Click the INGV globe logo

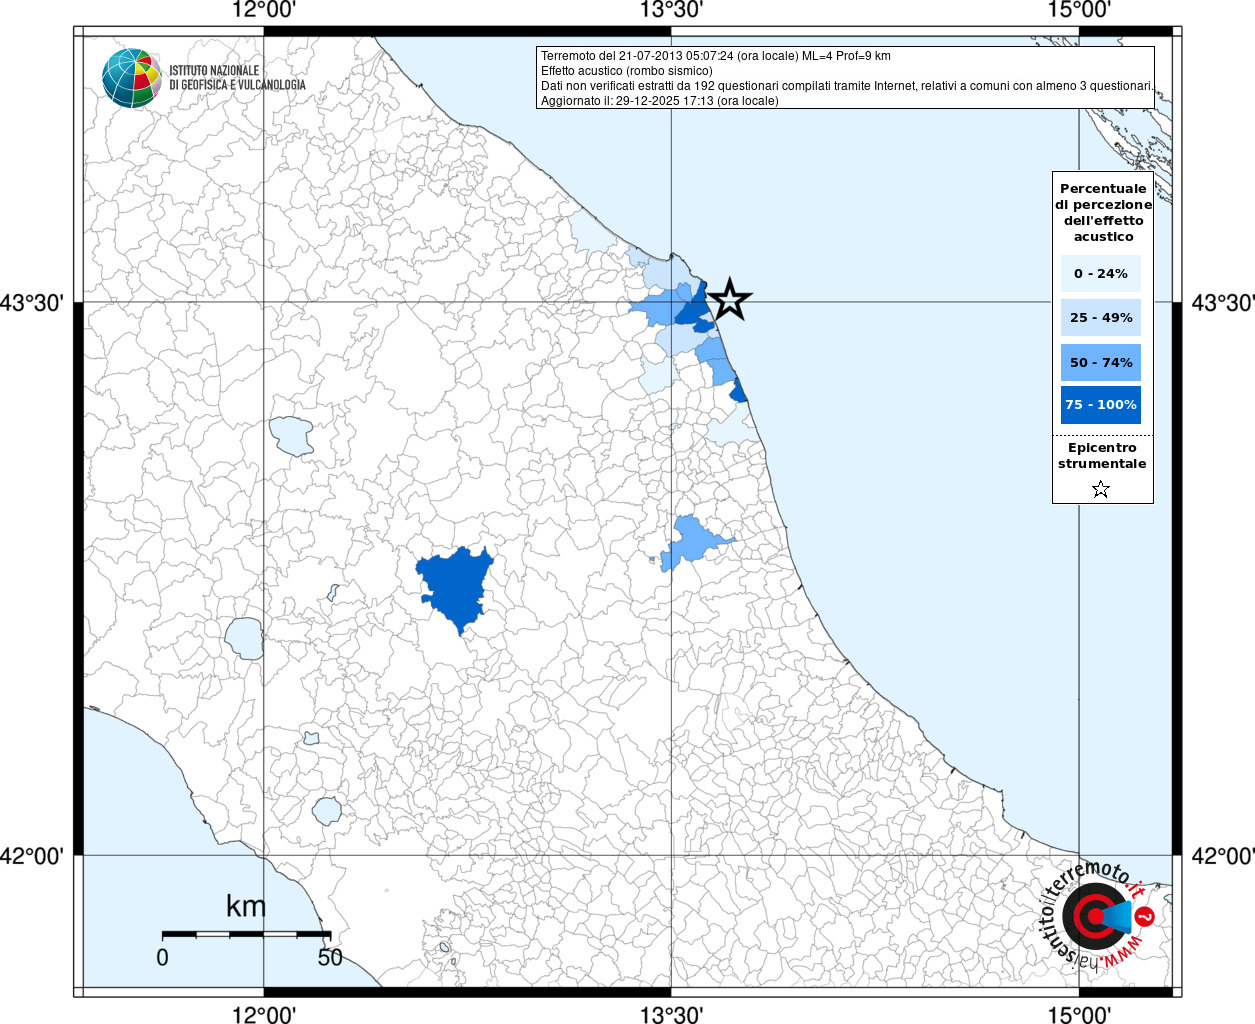131,78
